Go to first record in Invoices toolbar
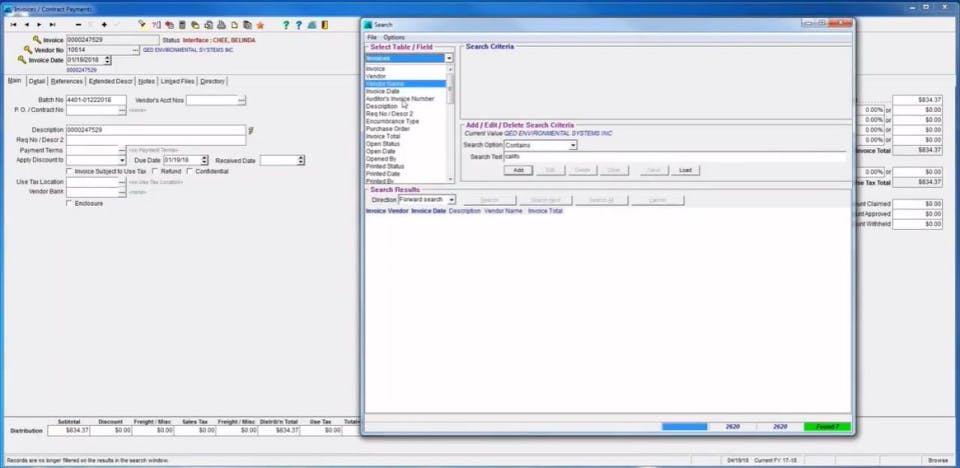The width and height of the screenshot is (960, 468). click(x=13, y=25)
